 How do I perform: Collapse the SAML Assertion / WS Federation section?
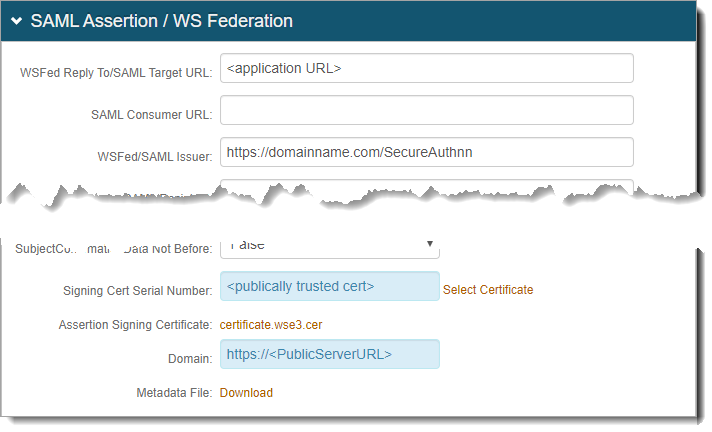(17, 21)
